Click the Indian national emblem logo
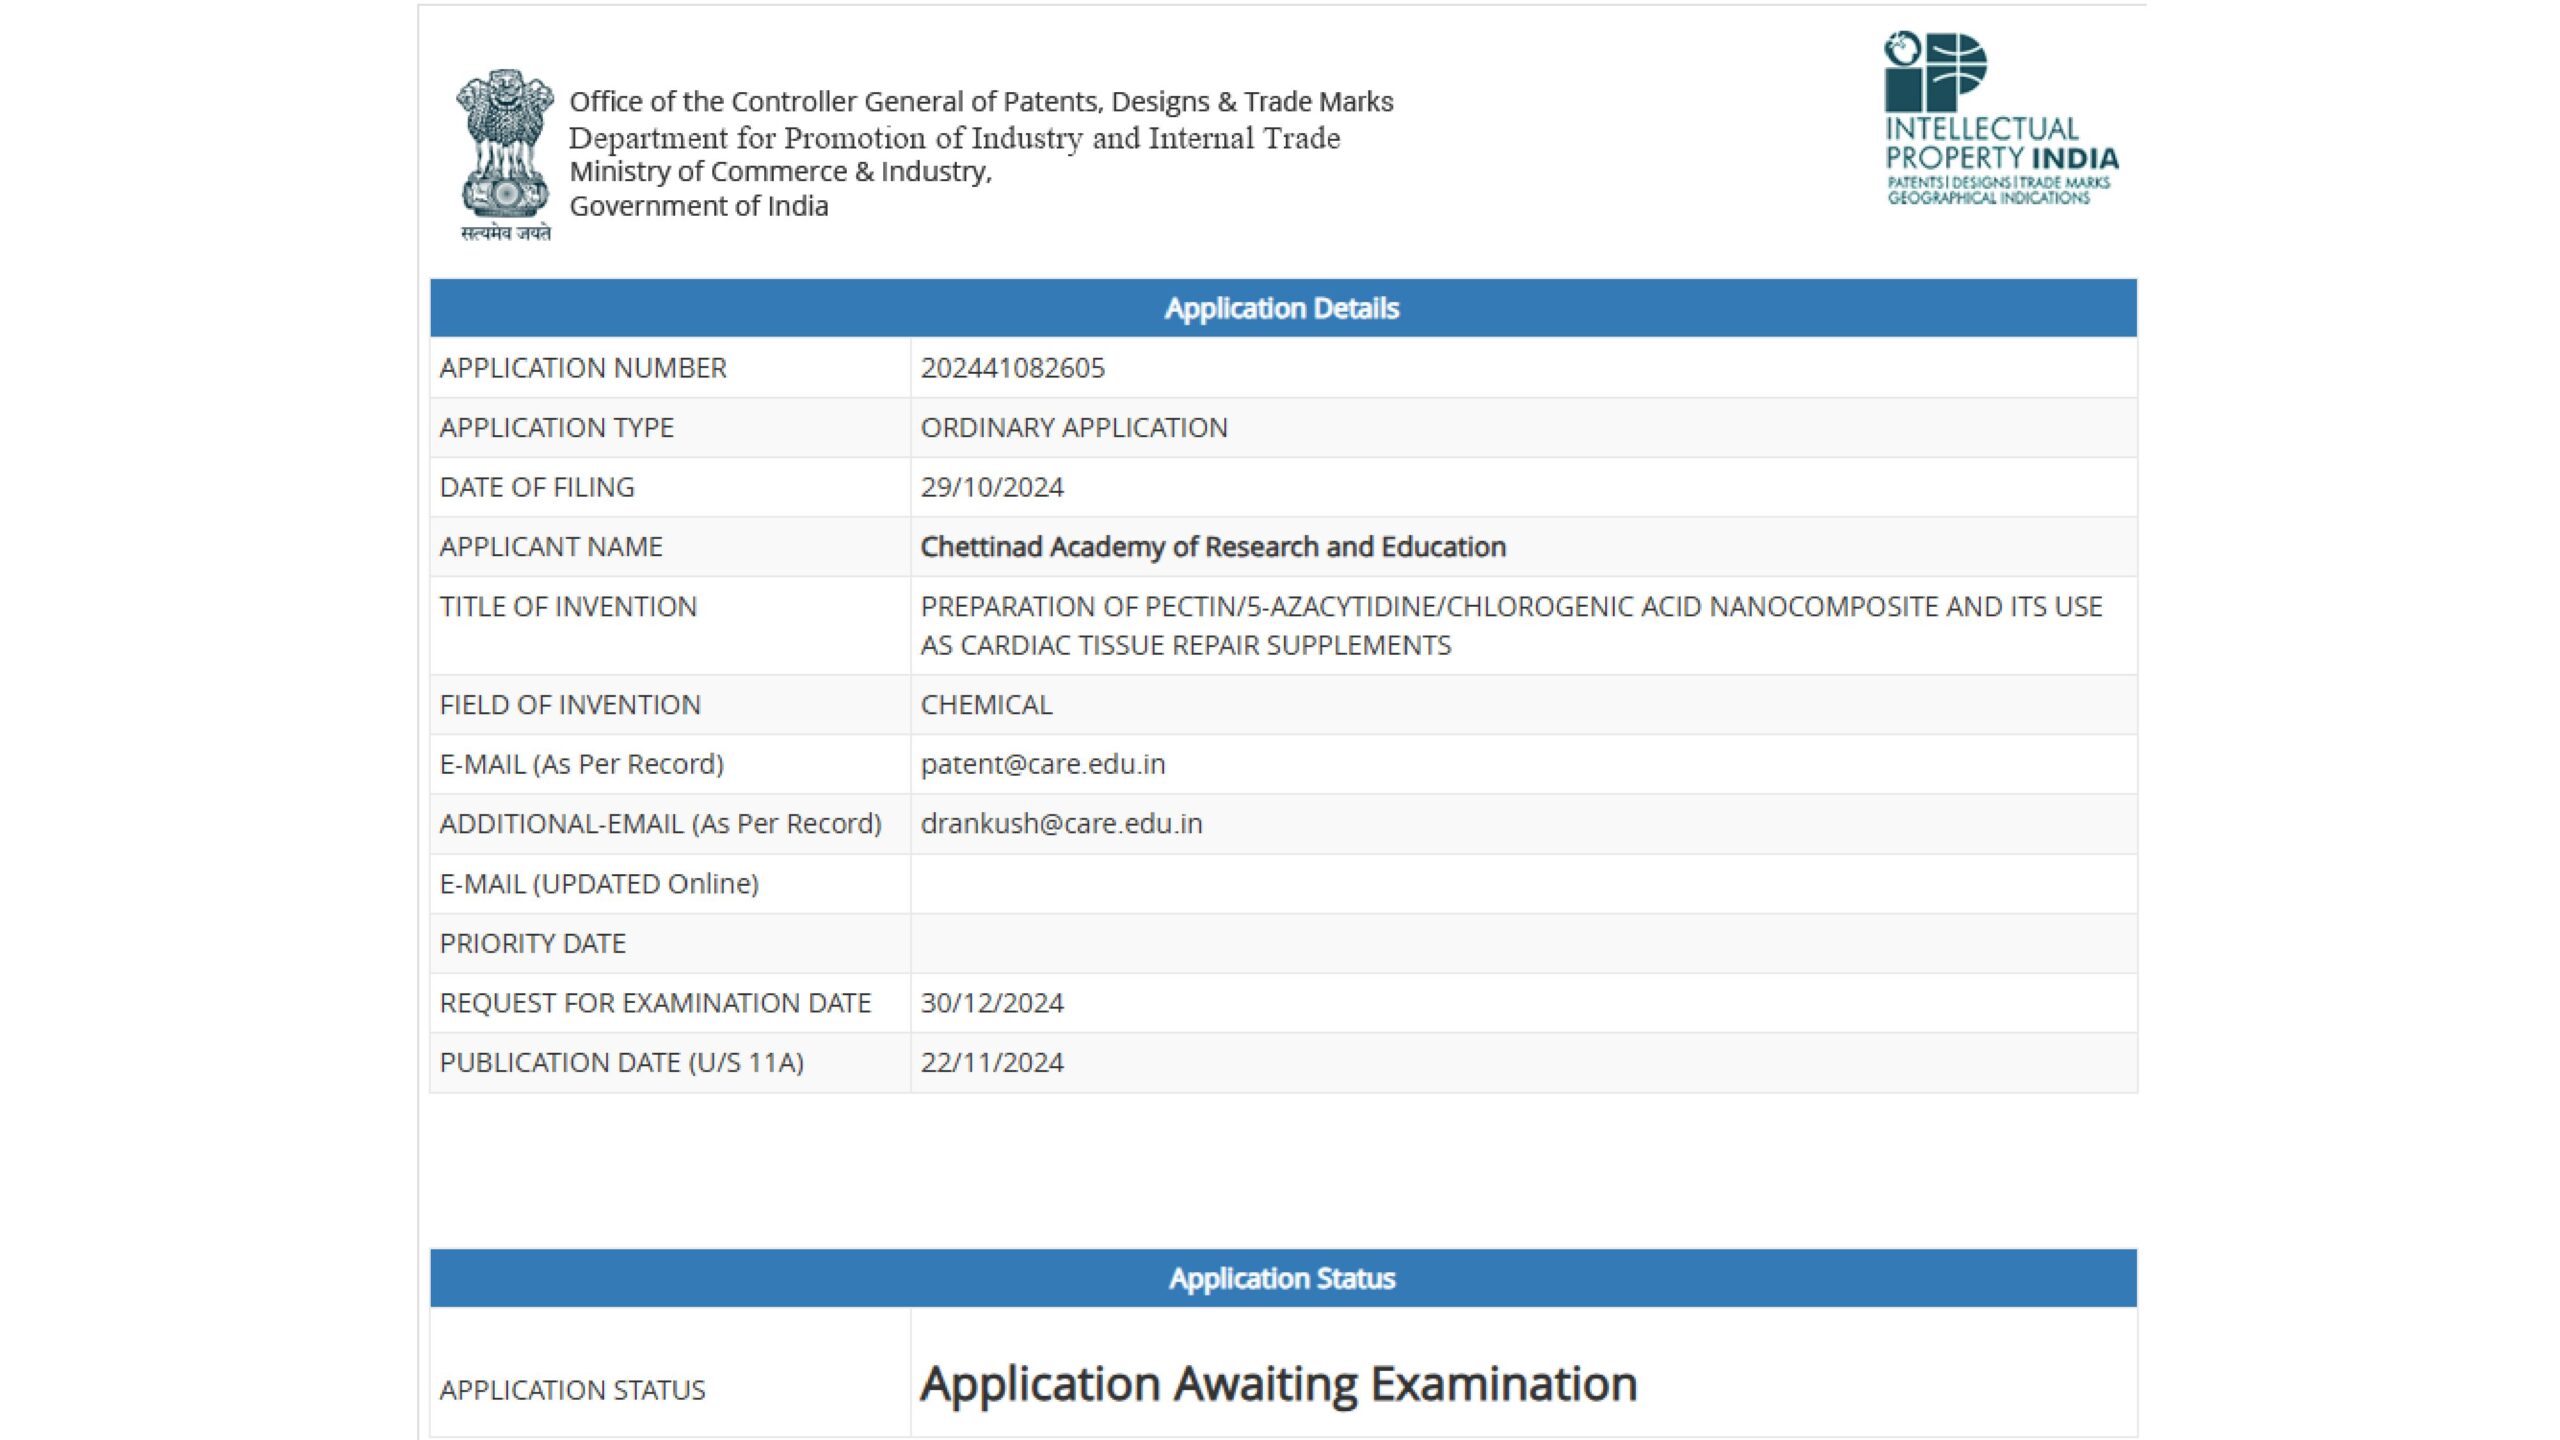 [x=505, y=155]
